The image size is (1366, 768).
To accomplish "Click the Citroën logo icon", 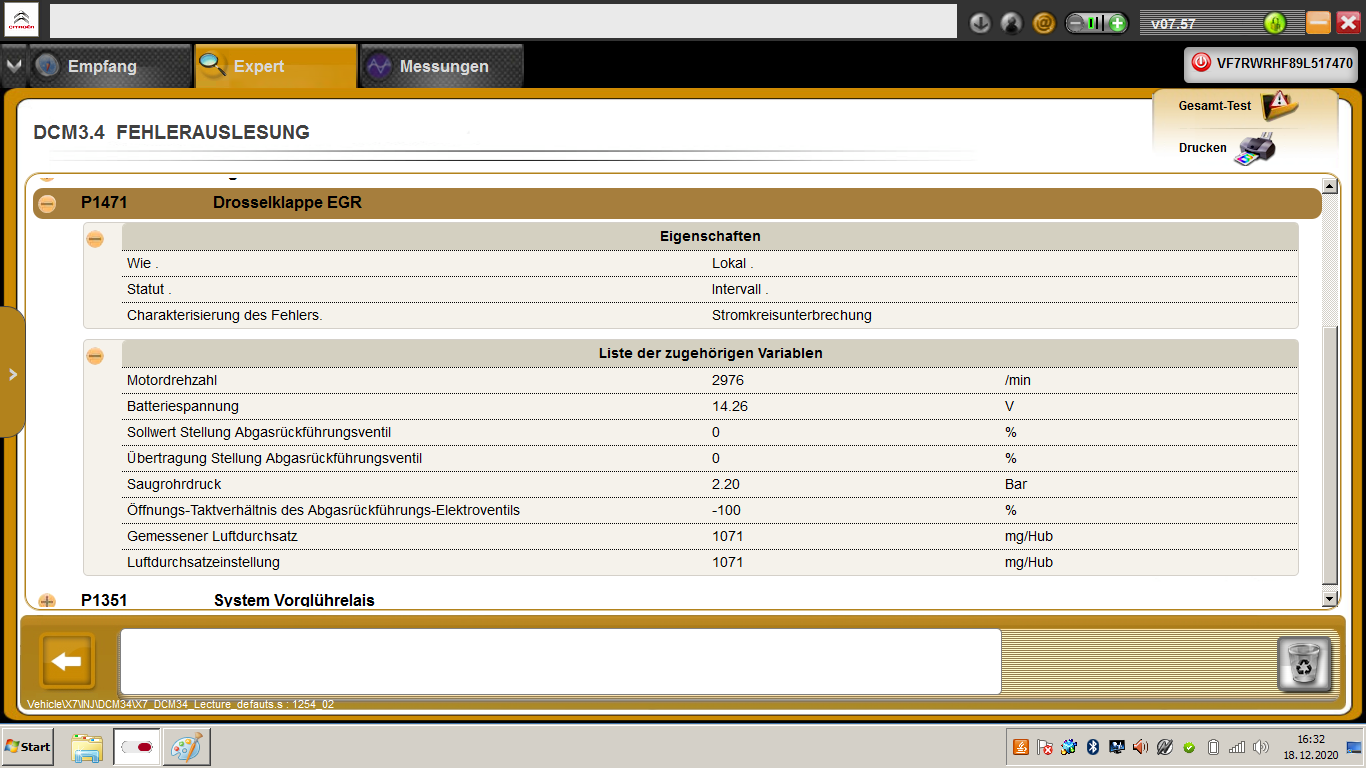I will 21,20.
